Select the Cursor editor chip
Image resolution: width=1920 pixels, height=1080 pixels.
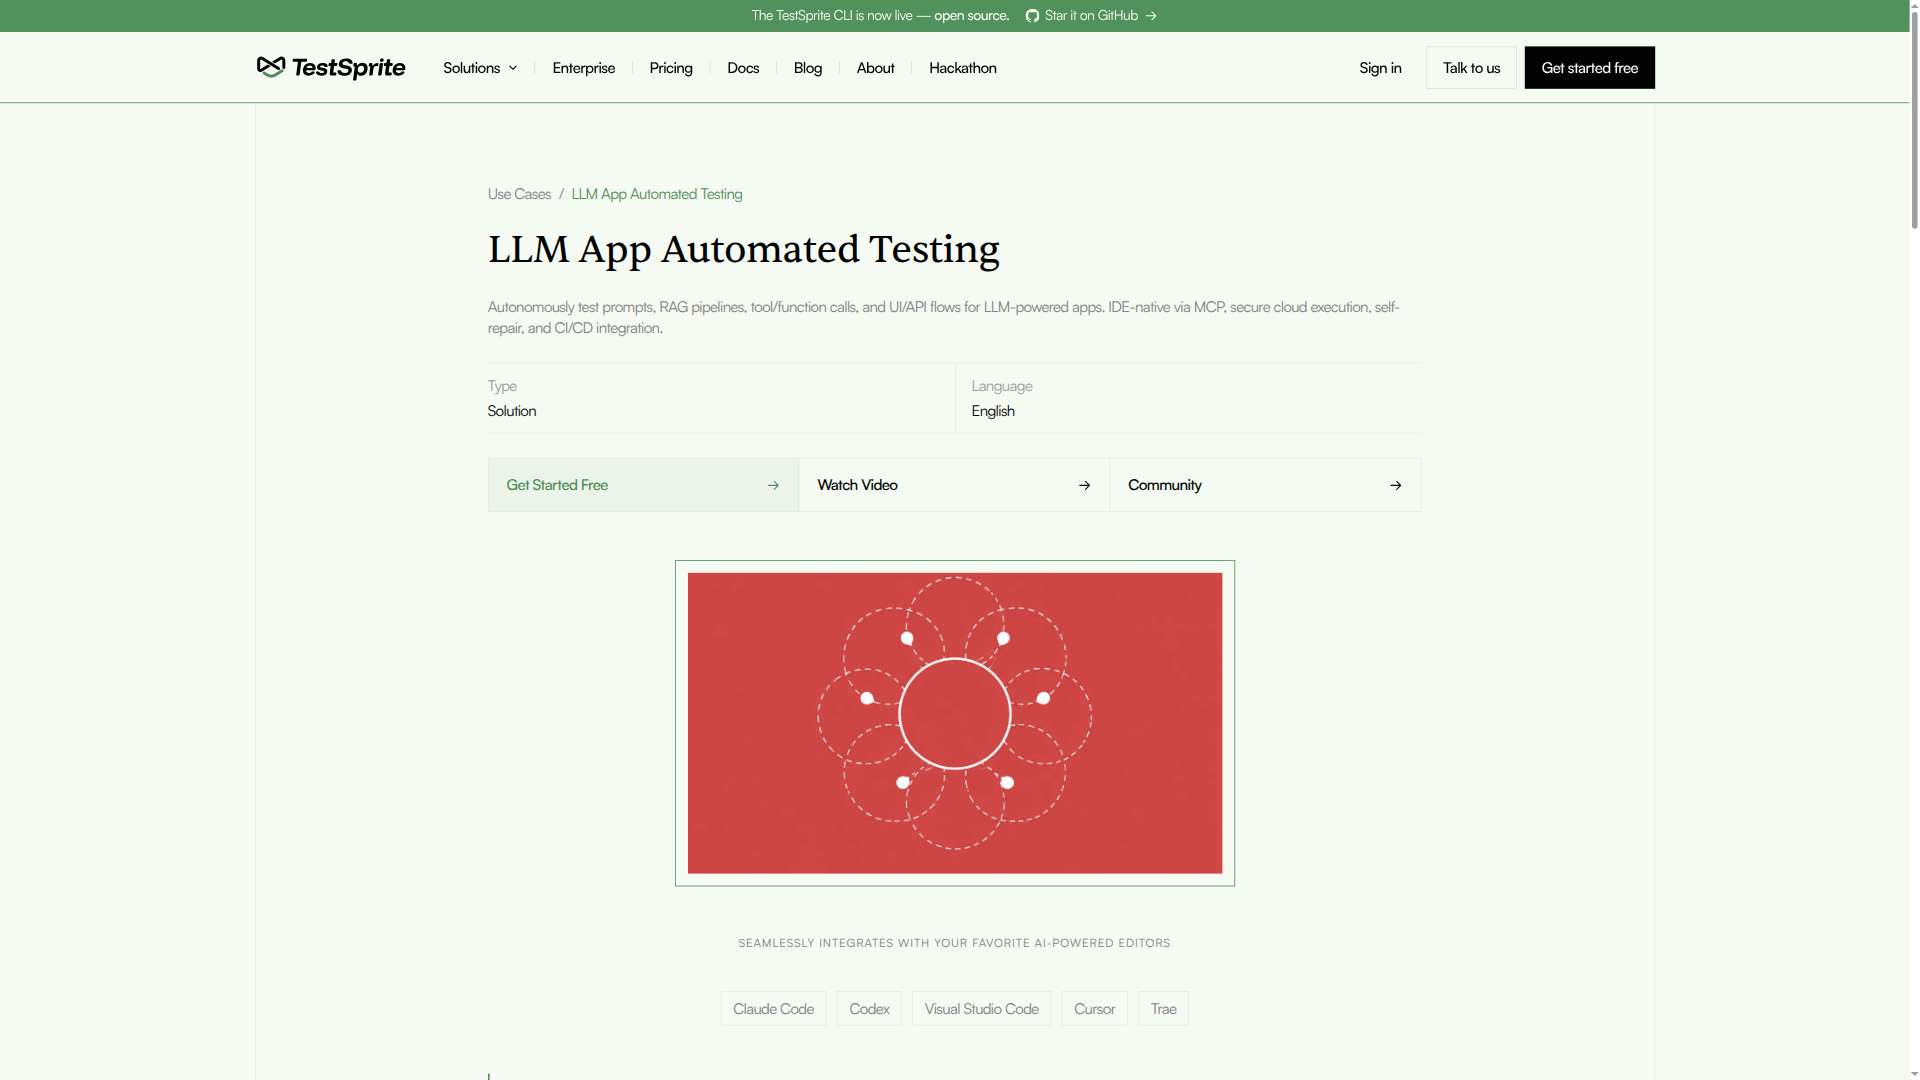pyautogui.click(x=1094, y=1009)
